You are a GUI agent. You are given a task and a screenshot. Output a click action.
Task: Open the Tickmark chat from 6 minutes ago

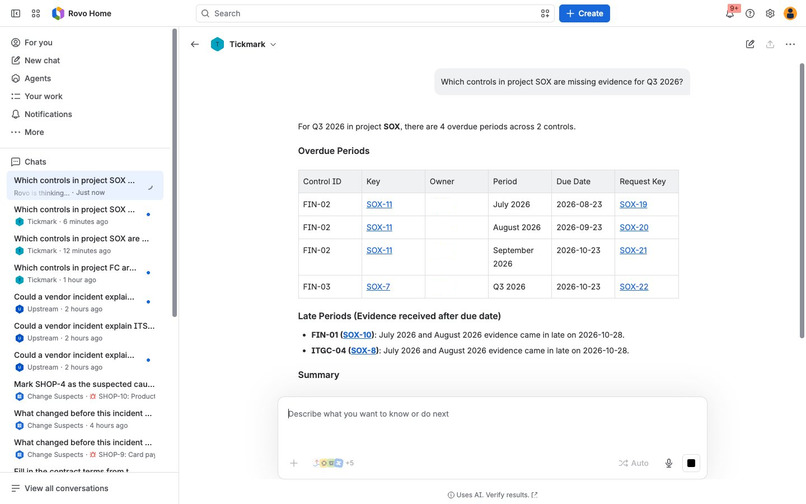(x=85, y=215)
